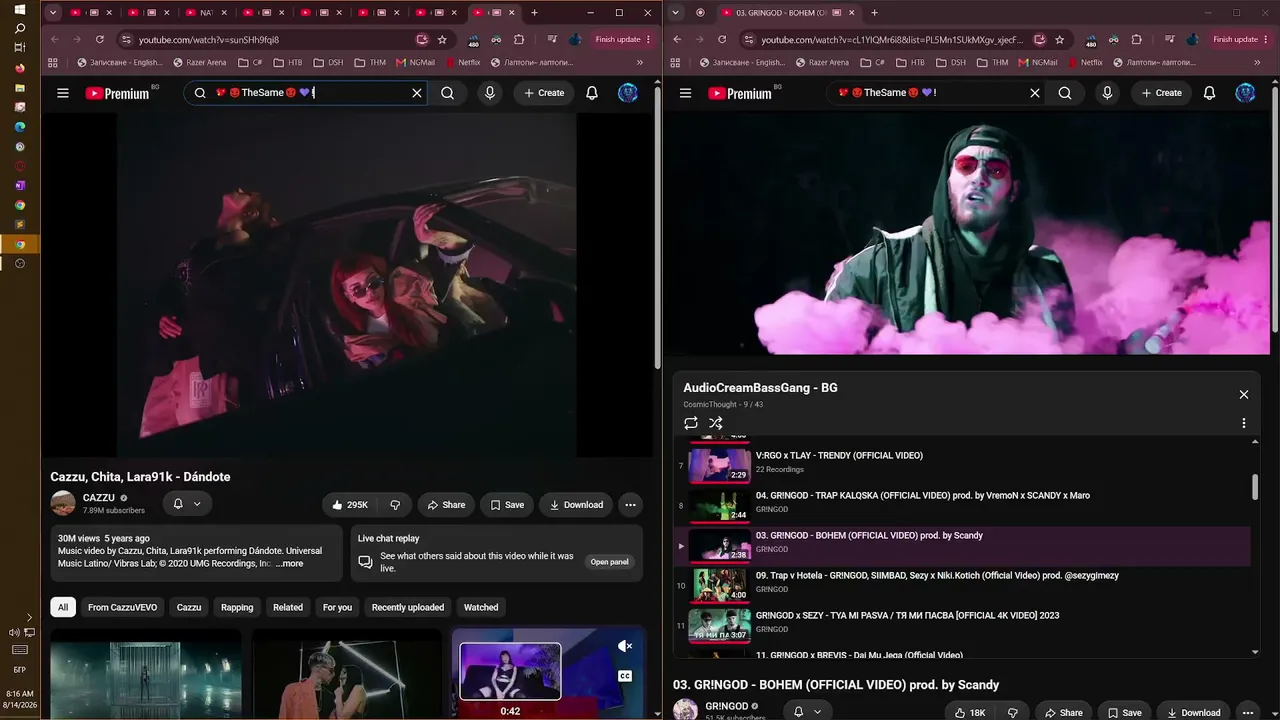
Task: Open notifications bell in left YouTube header
Action: click(x=592, y=93)
